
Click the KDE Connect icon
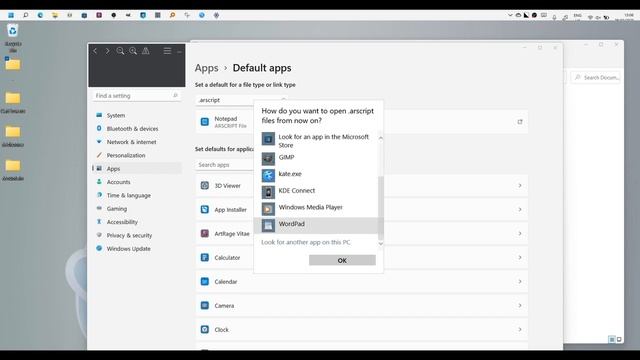(x=268, y=192)
